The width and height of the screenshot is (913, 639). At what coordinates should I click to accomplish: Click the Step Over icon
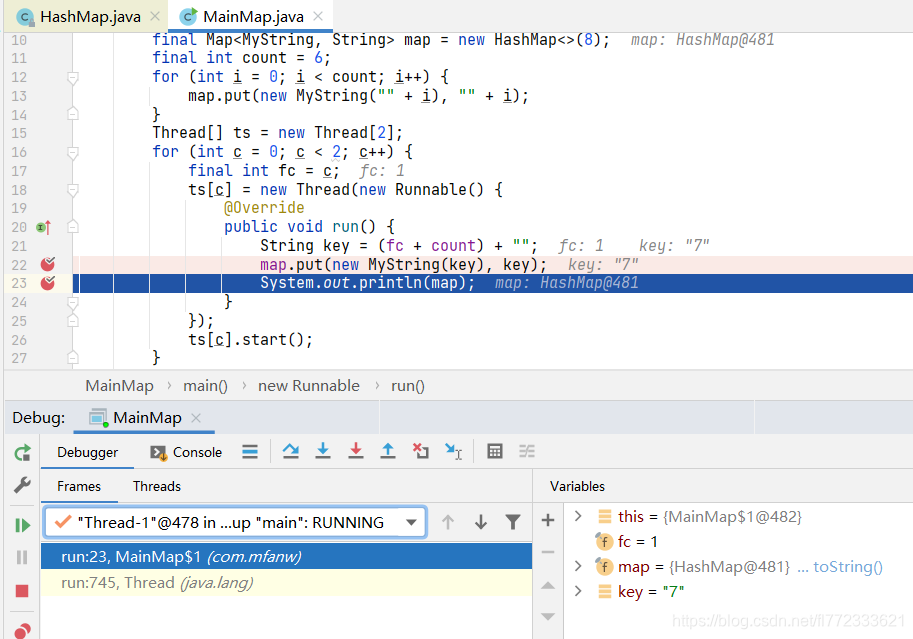click(291, 451)
